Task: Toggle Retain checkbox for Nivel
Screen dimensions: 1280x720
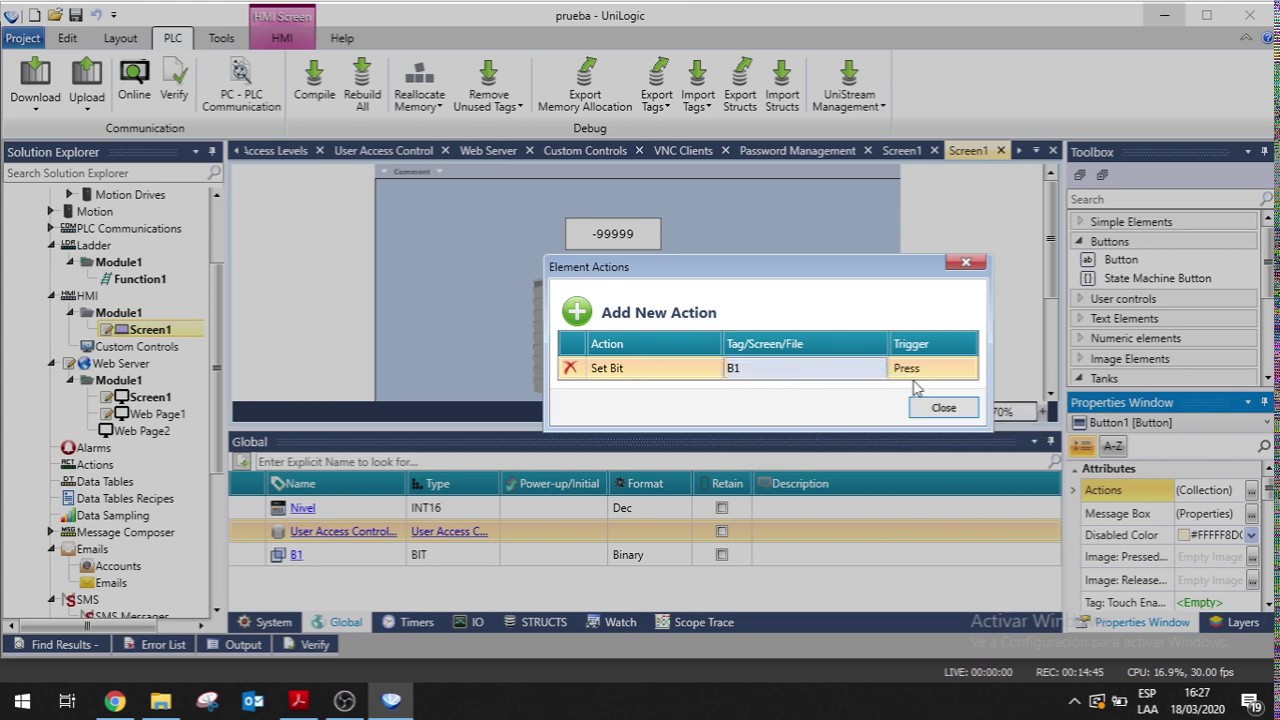Action: [x=722, y=508]
